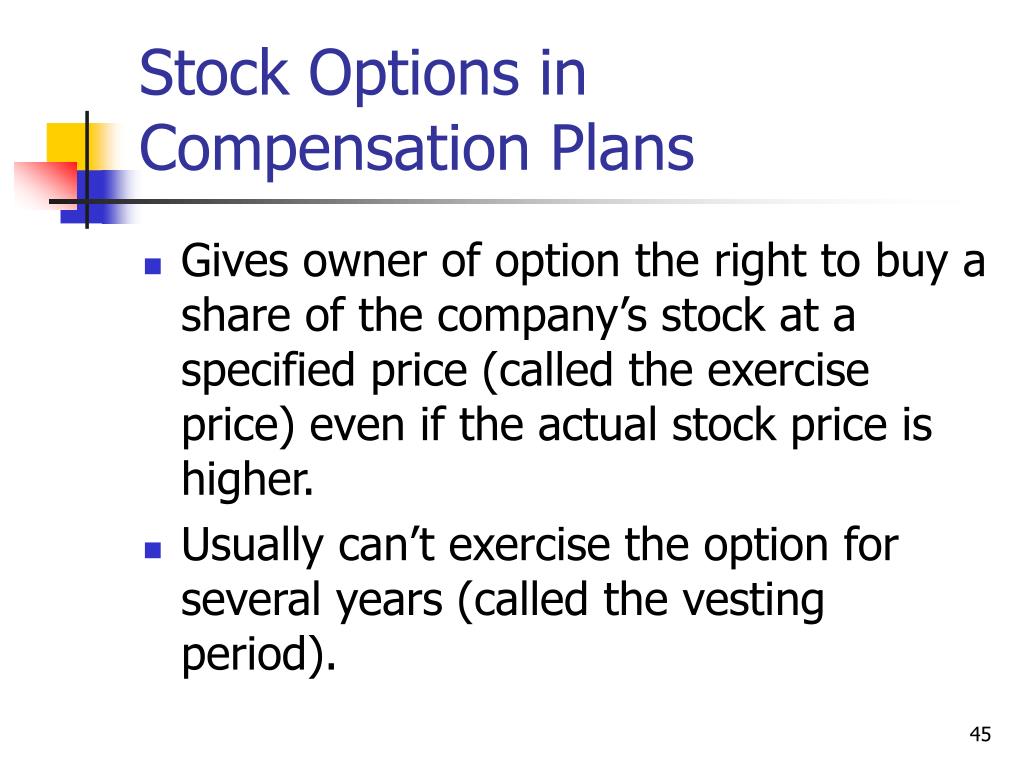Image resolution: width=1024 pixels, height=768 pixels.
Task: Click the word "higher." in the first bullet
Action: coord(247,479)
